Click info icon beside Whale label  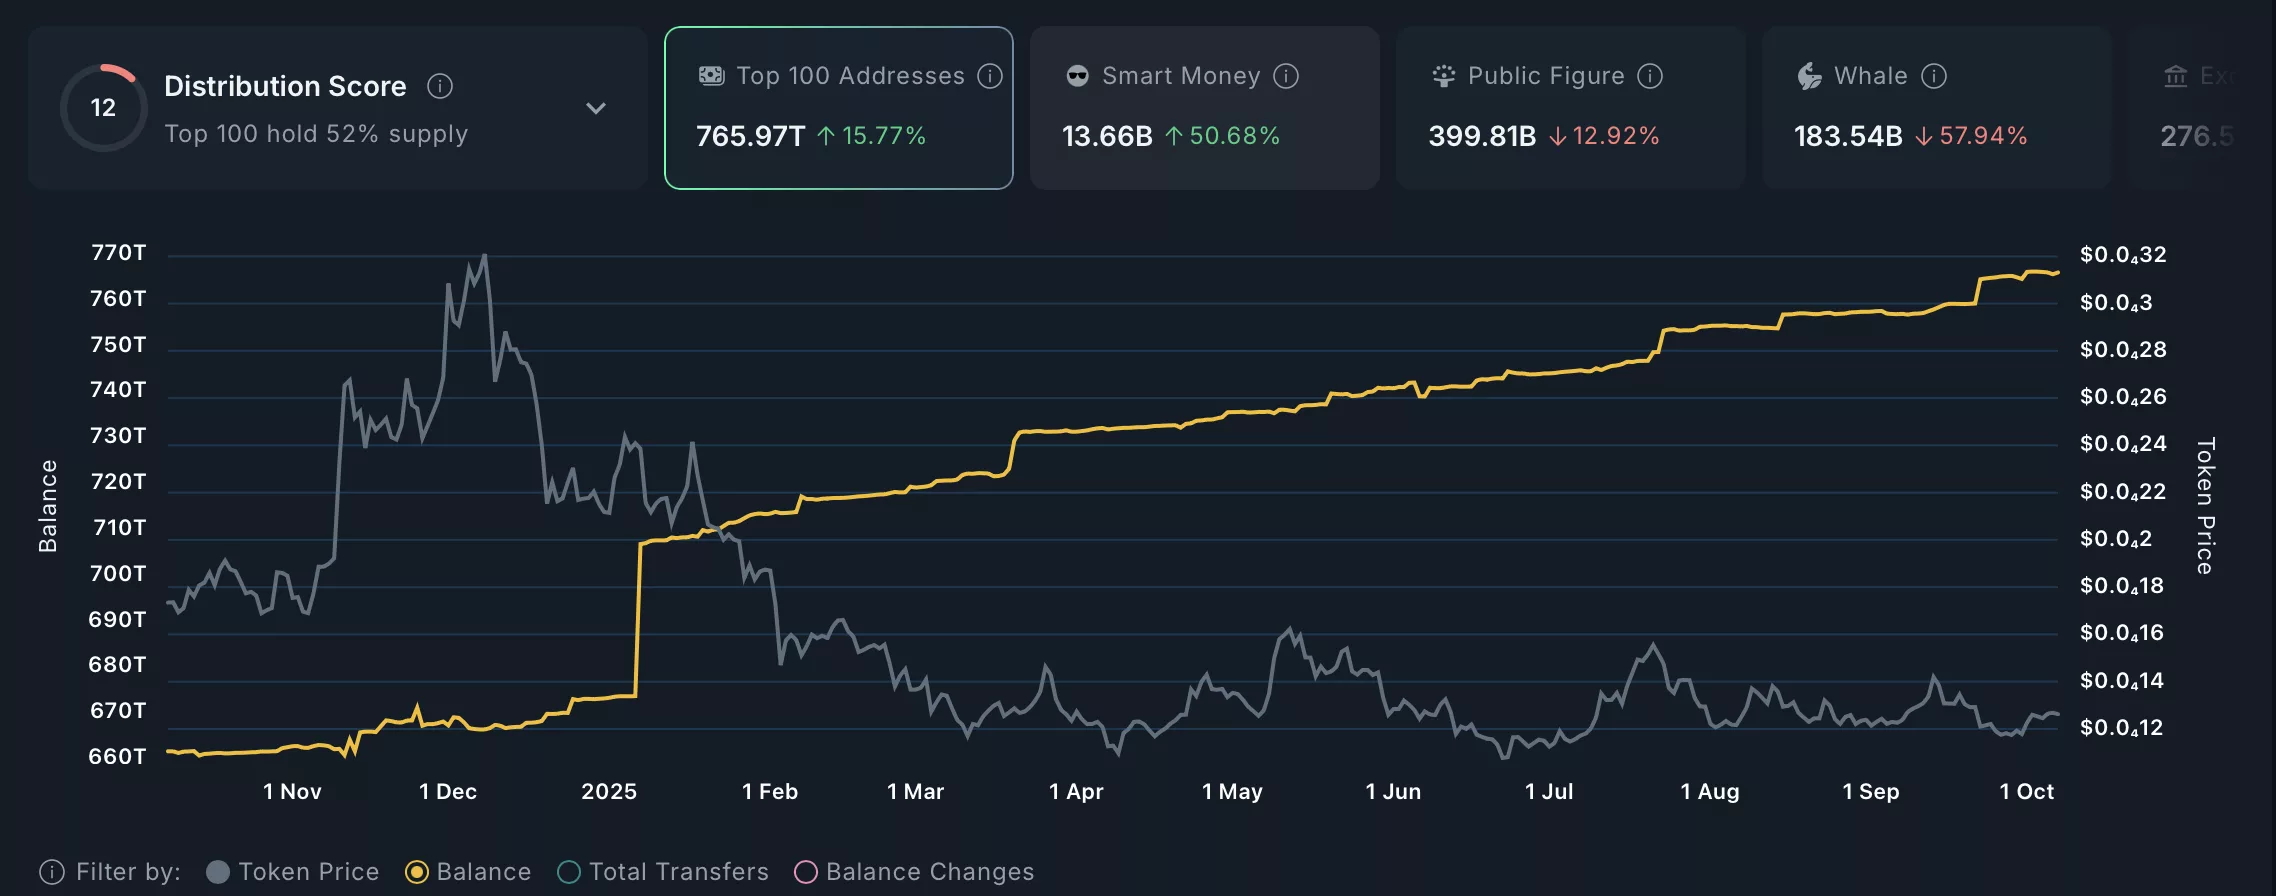click(1934, 76)
